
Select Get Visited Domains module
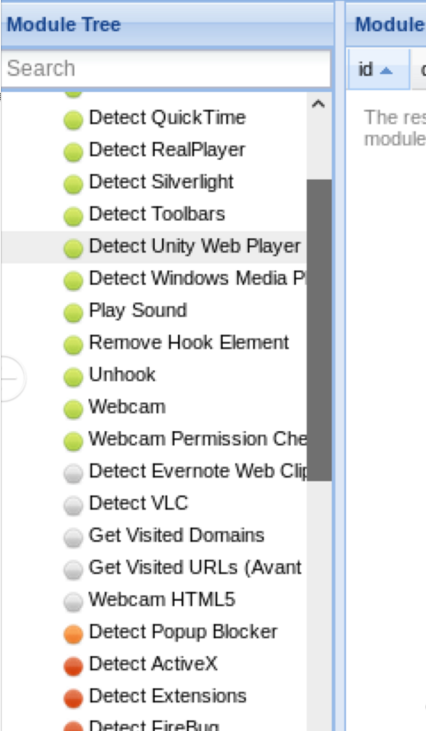176,535
